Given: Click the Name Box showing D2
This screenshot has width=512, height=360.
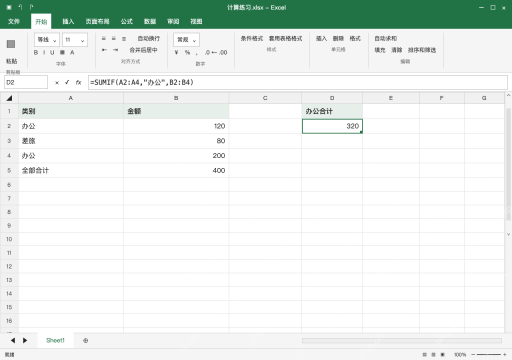Looking at the screenshot, I should tap(26, 82).
